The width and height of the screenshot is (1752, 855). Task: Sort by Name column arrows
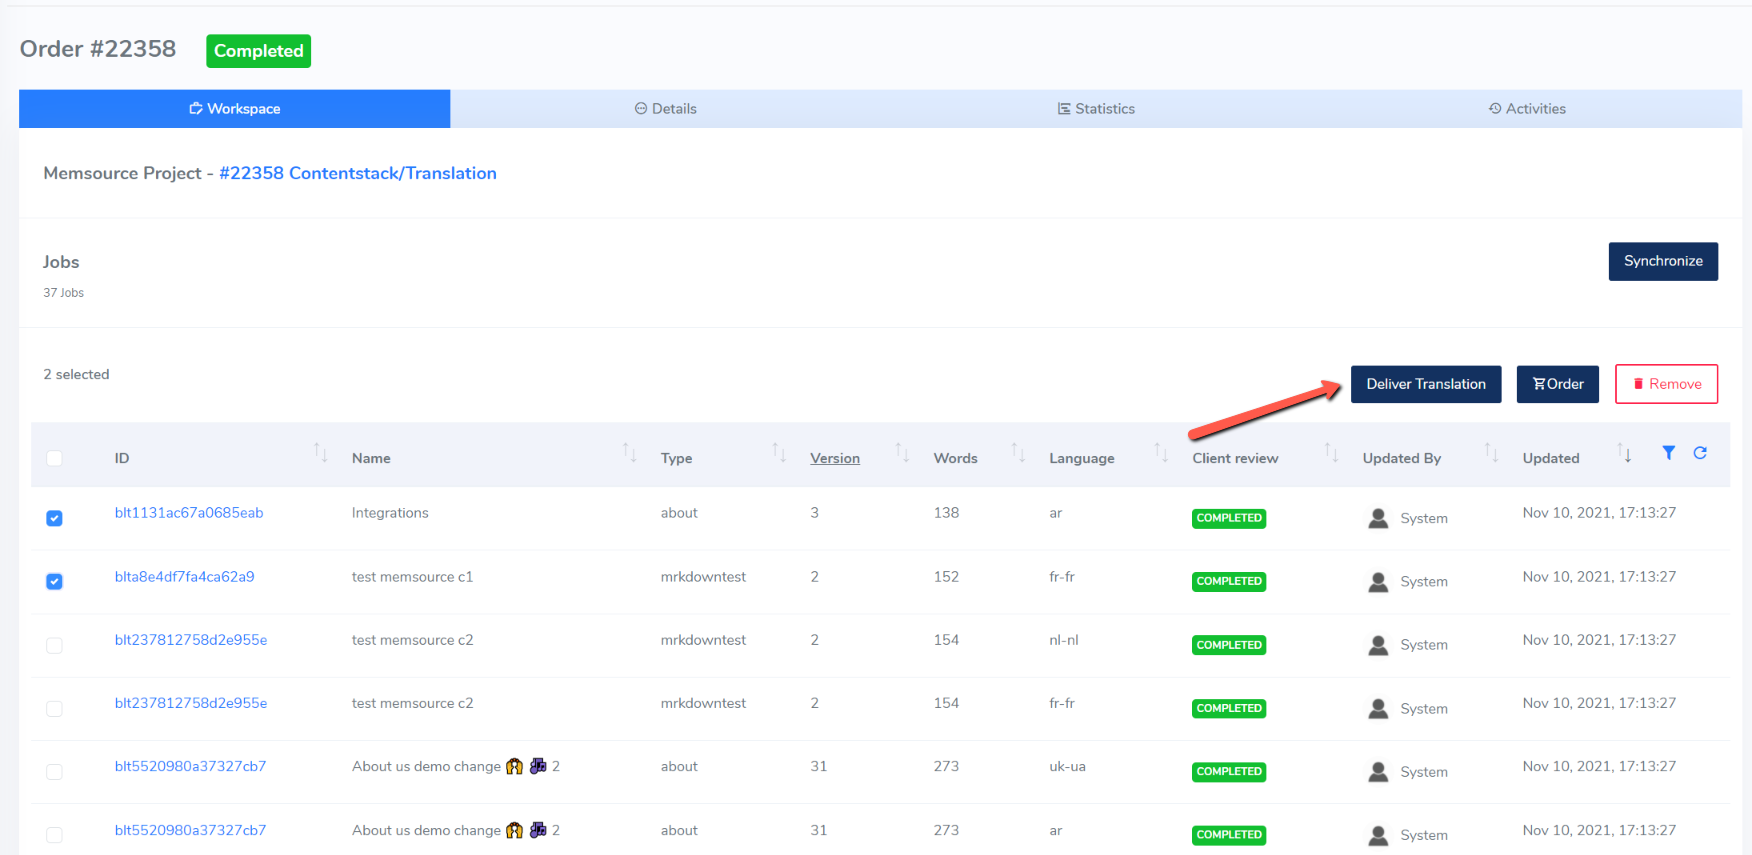(629, 452)
